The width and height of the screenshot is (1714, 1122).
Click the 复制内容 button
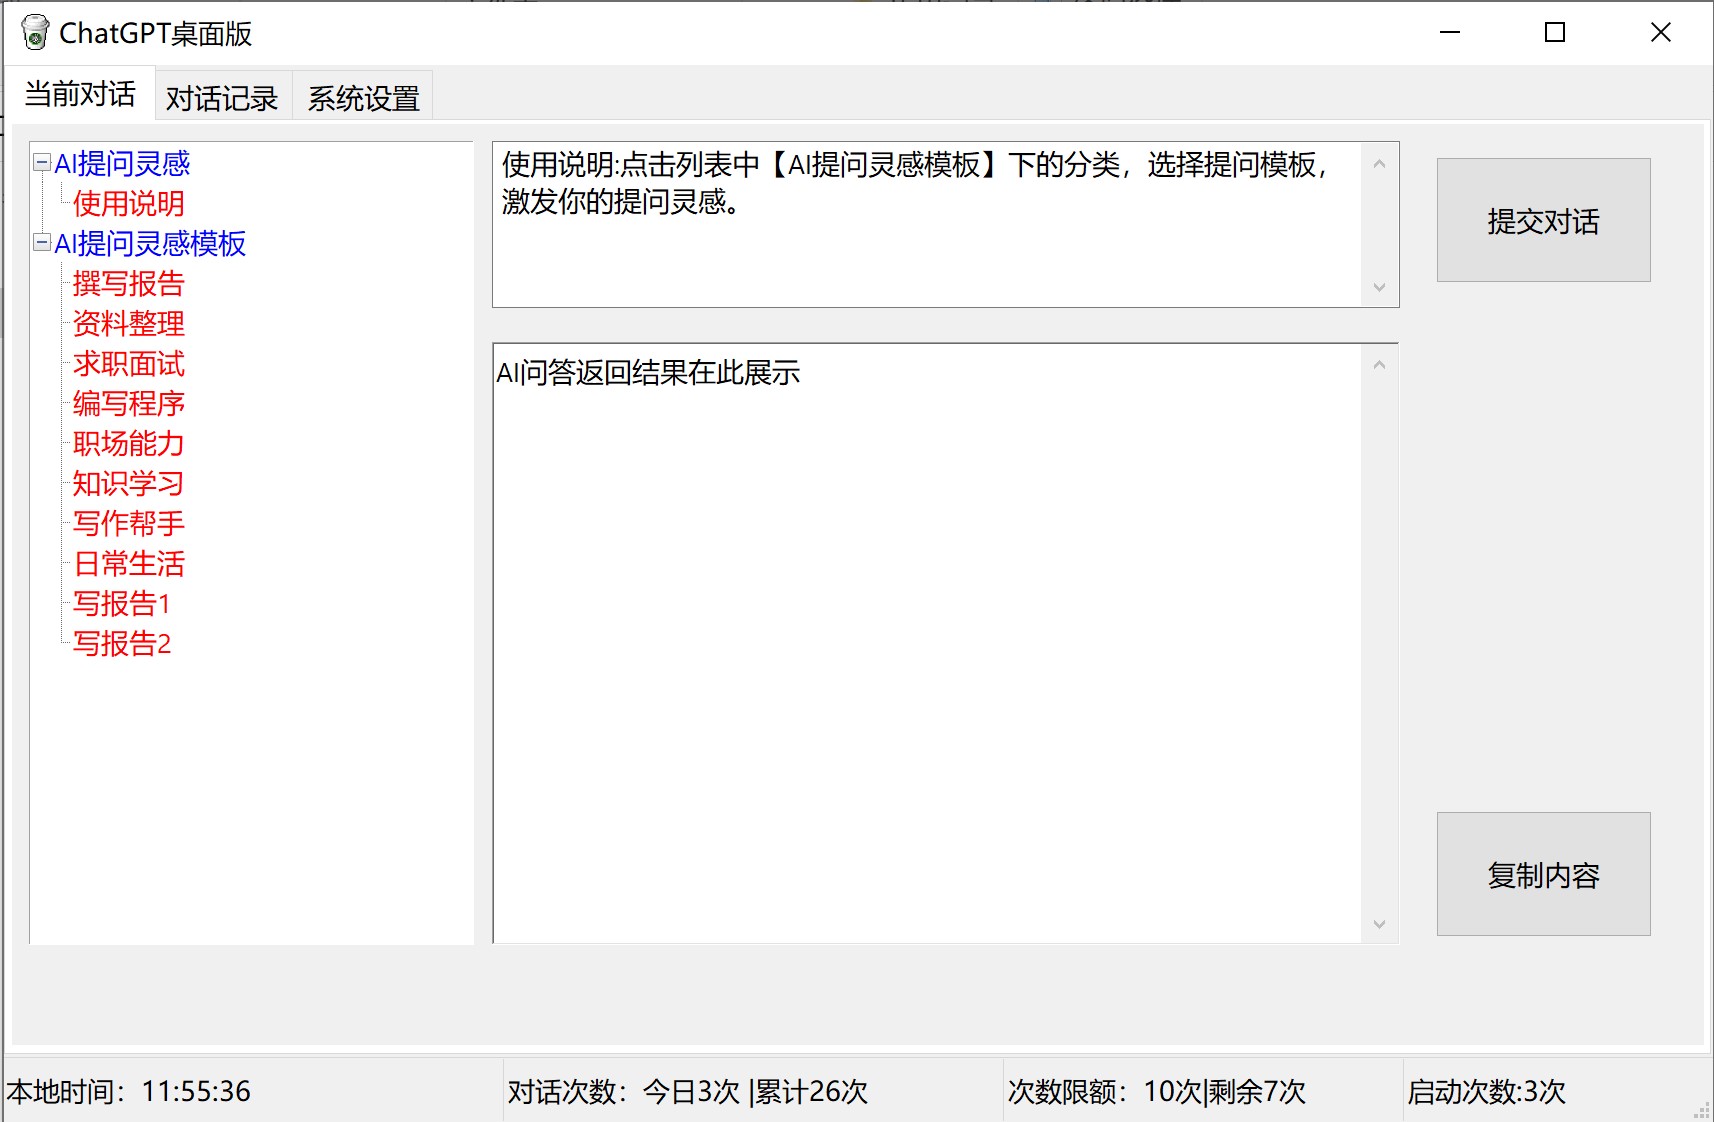1543,874
